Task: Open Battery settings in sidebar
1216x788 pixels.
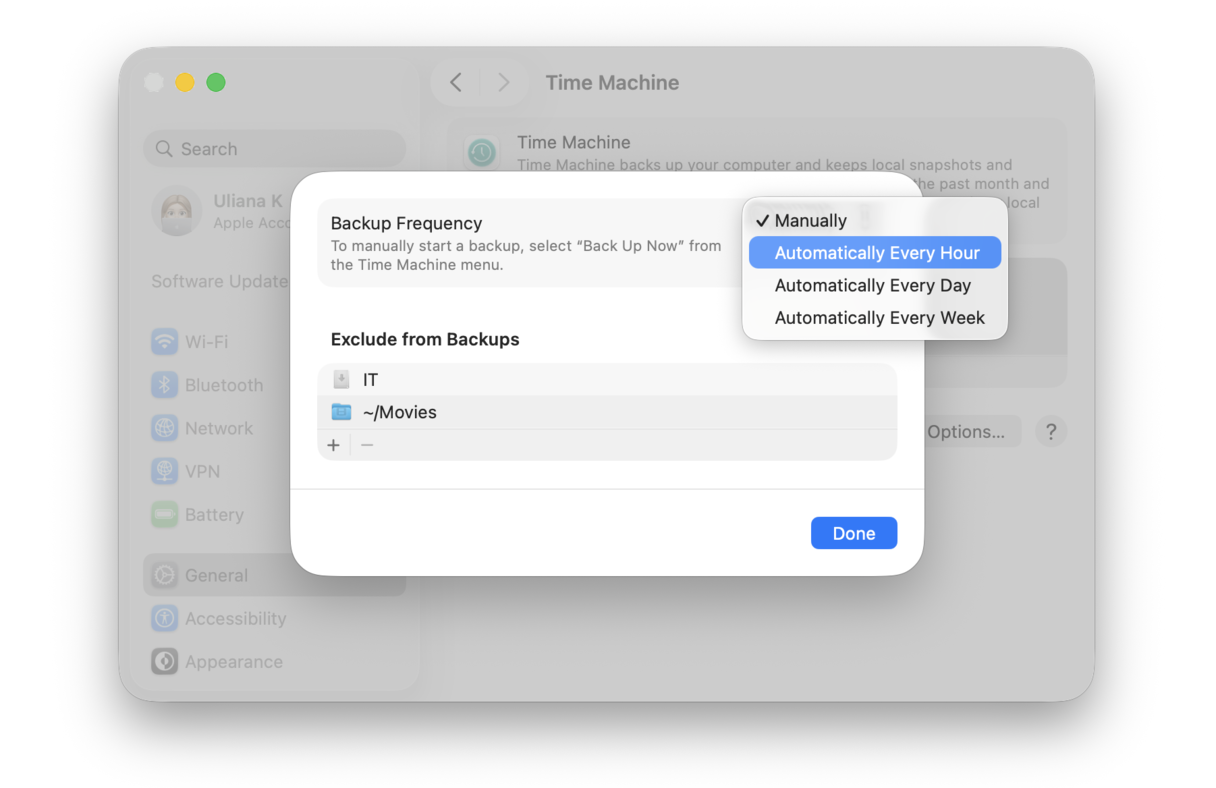Action: (275, 515)
